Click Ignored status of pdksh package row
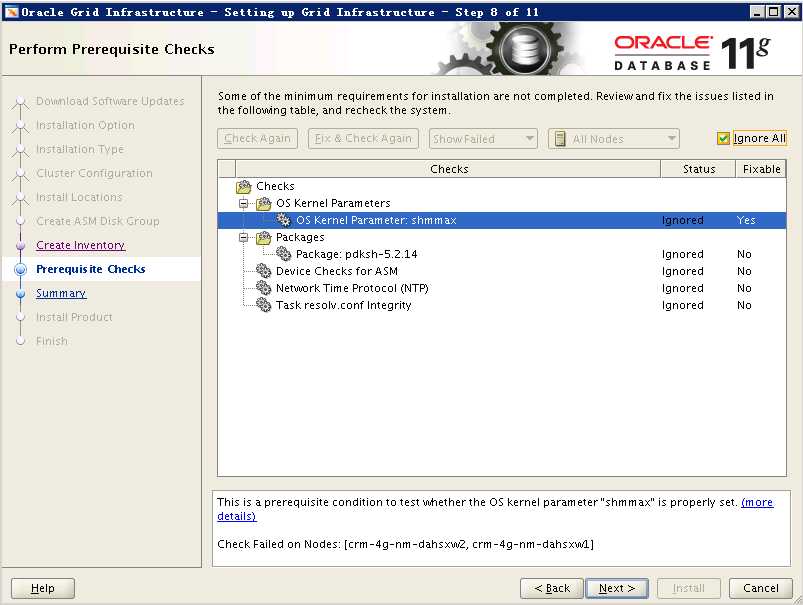The image size is (803, 605). click(x=683, y=255)
